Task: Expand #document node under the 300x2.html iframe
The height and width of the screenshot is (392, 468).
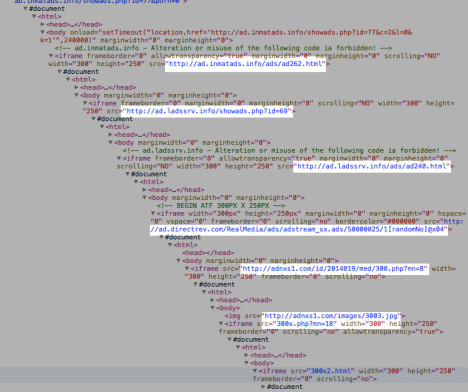Action: point(263,386)
